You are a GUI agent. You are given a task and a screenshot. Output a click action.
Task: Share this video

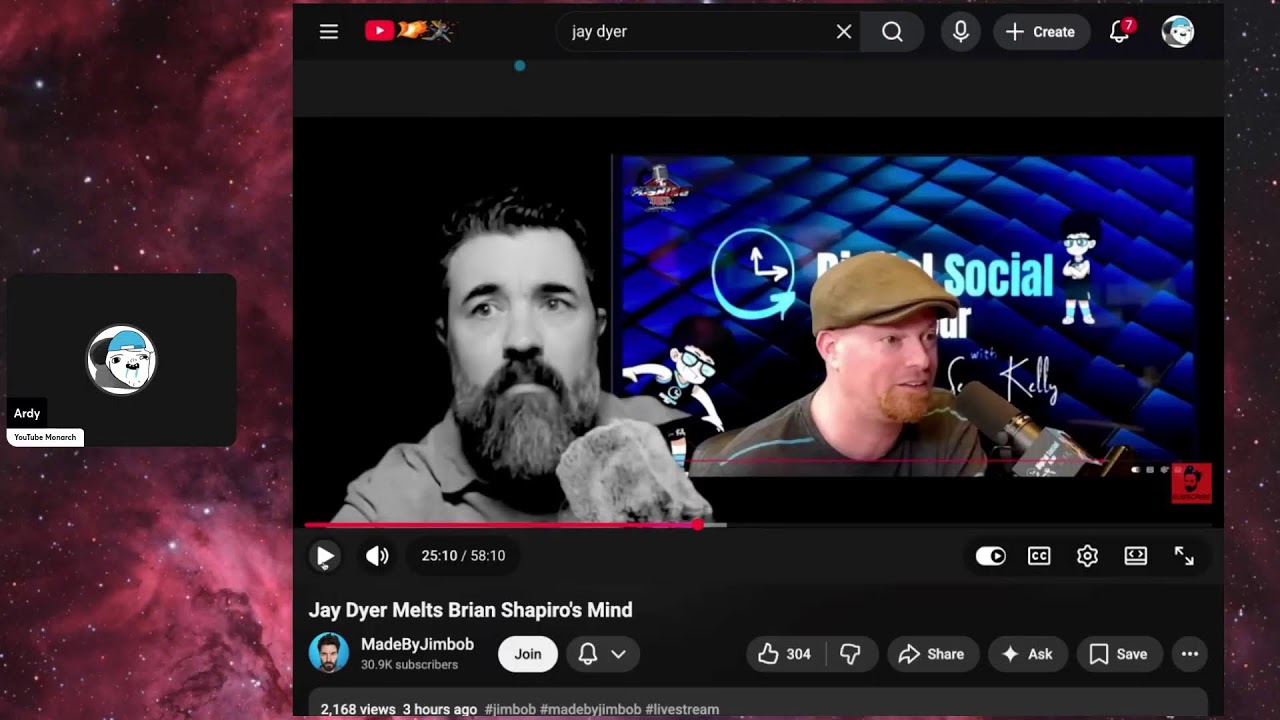(931, 654)
